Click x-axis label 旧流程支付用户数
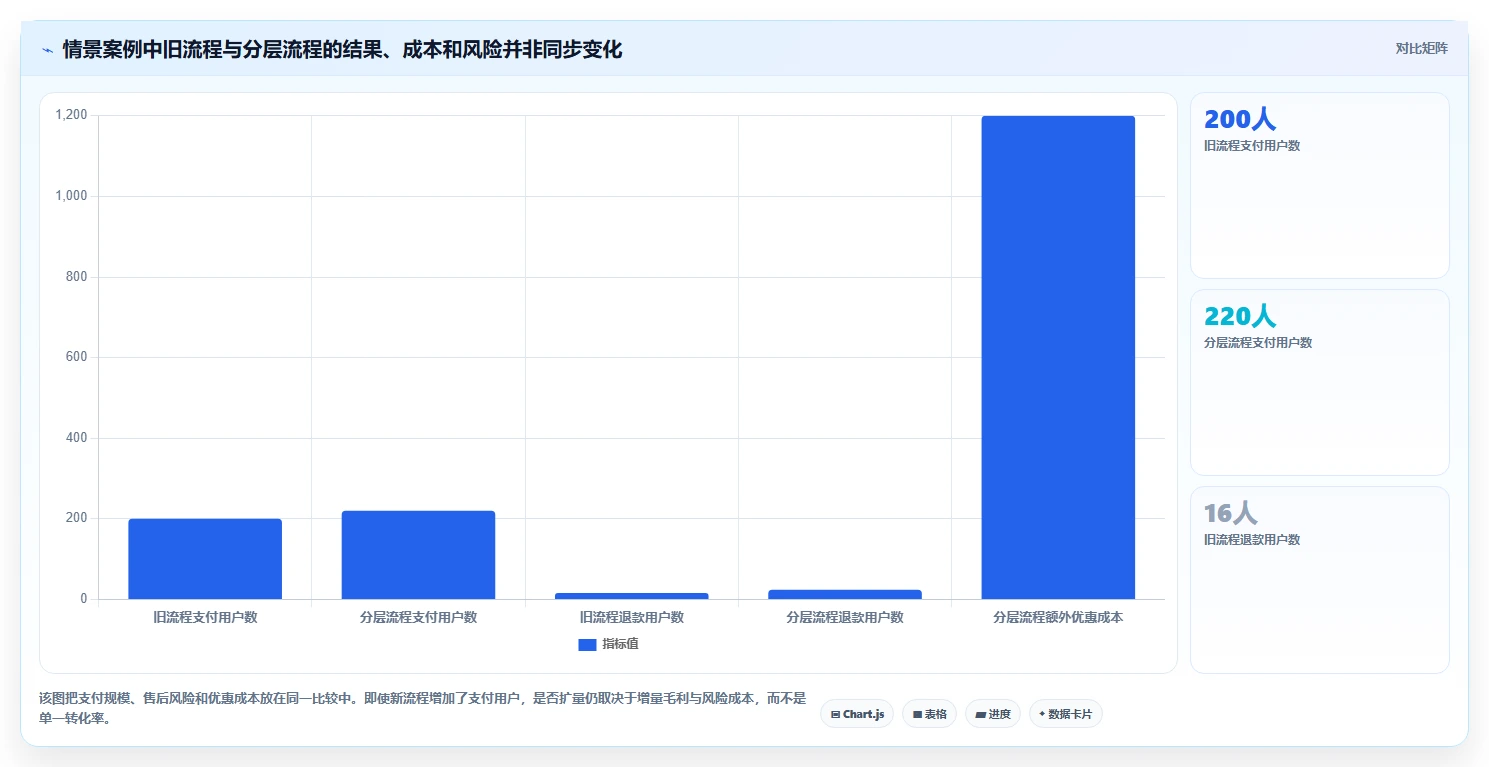Image resolution: width=1489 pixels, height=767 pixels. [205, 618]
